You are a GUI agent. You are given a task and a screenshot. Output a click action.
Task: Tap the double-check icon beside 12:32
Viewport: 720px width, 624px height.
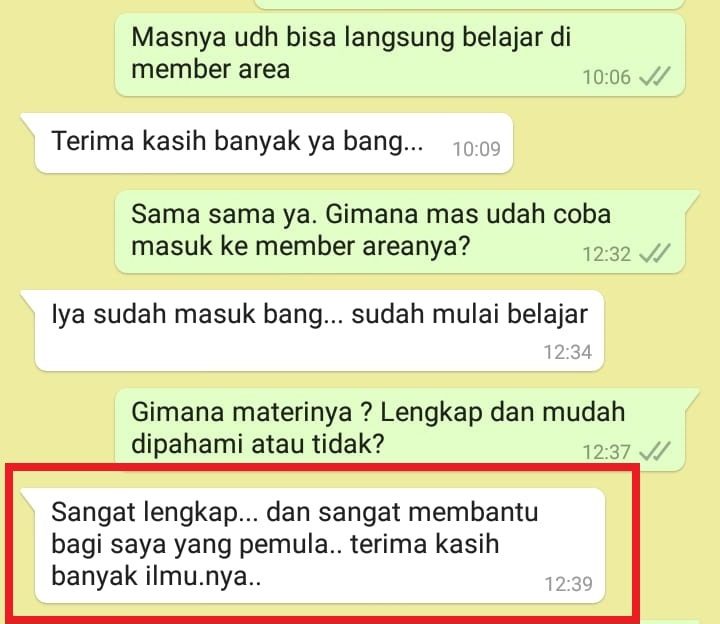(655, 253)
